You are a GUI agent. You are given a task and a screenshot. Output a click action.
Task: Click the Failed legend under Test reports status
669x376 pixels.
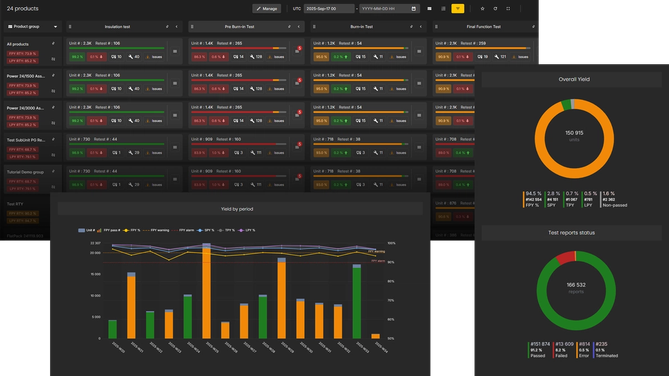[x=563, y=350]
